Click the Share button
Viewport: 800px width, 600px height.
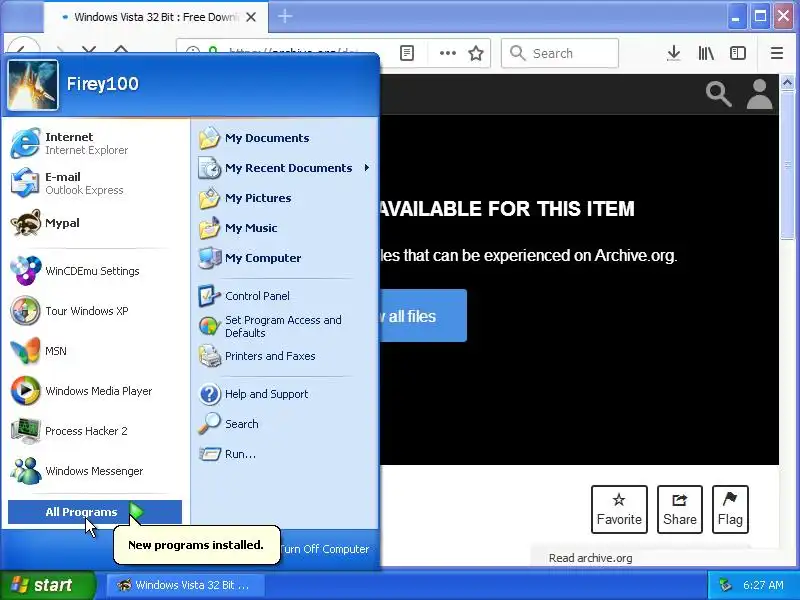coord(680,510)
